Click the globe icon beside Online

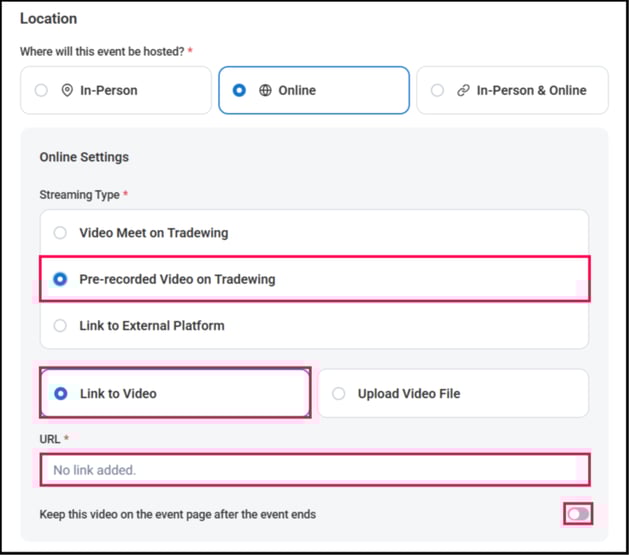pos(265,90)
